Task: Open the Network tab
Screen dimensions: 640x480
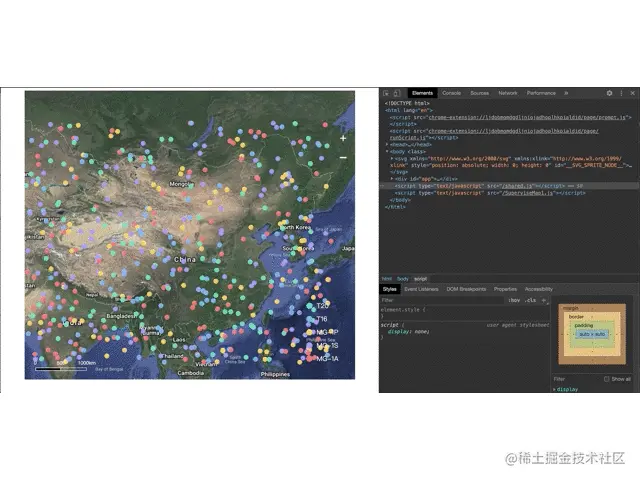Action: 508,93
